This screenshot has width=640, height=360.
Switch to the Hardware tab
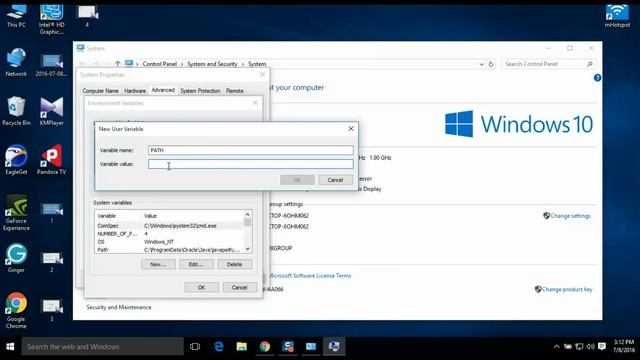click(x=135, y=91)
